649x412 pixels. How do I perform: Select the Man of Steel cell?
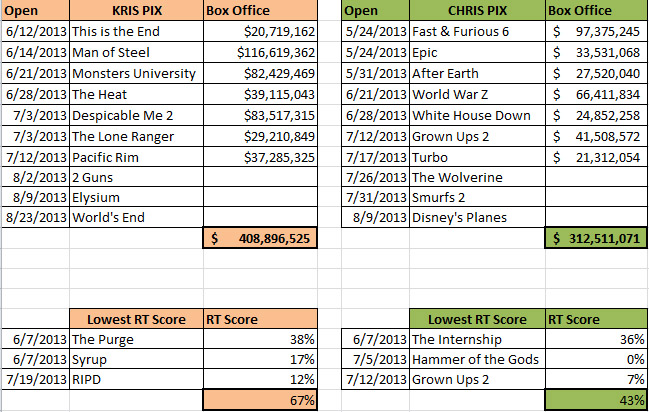click(x=137, y=53)
